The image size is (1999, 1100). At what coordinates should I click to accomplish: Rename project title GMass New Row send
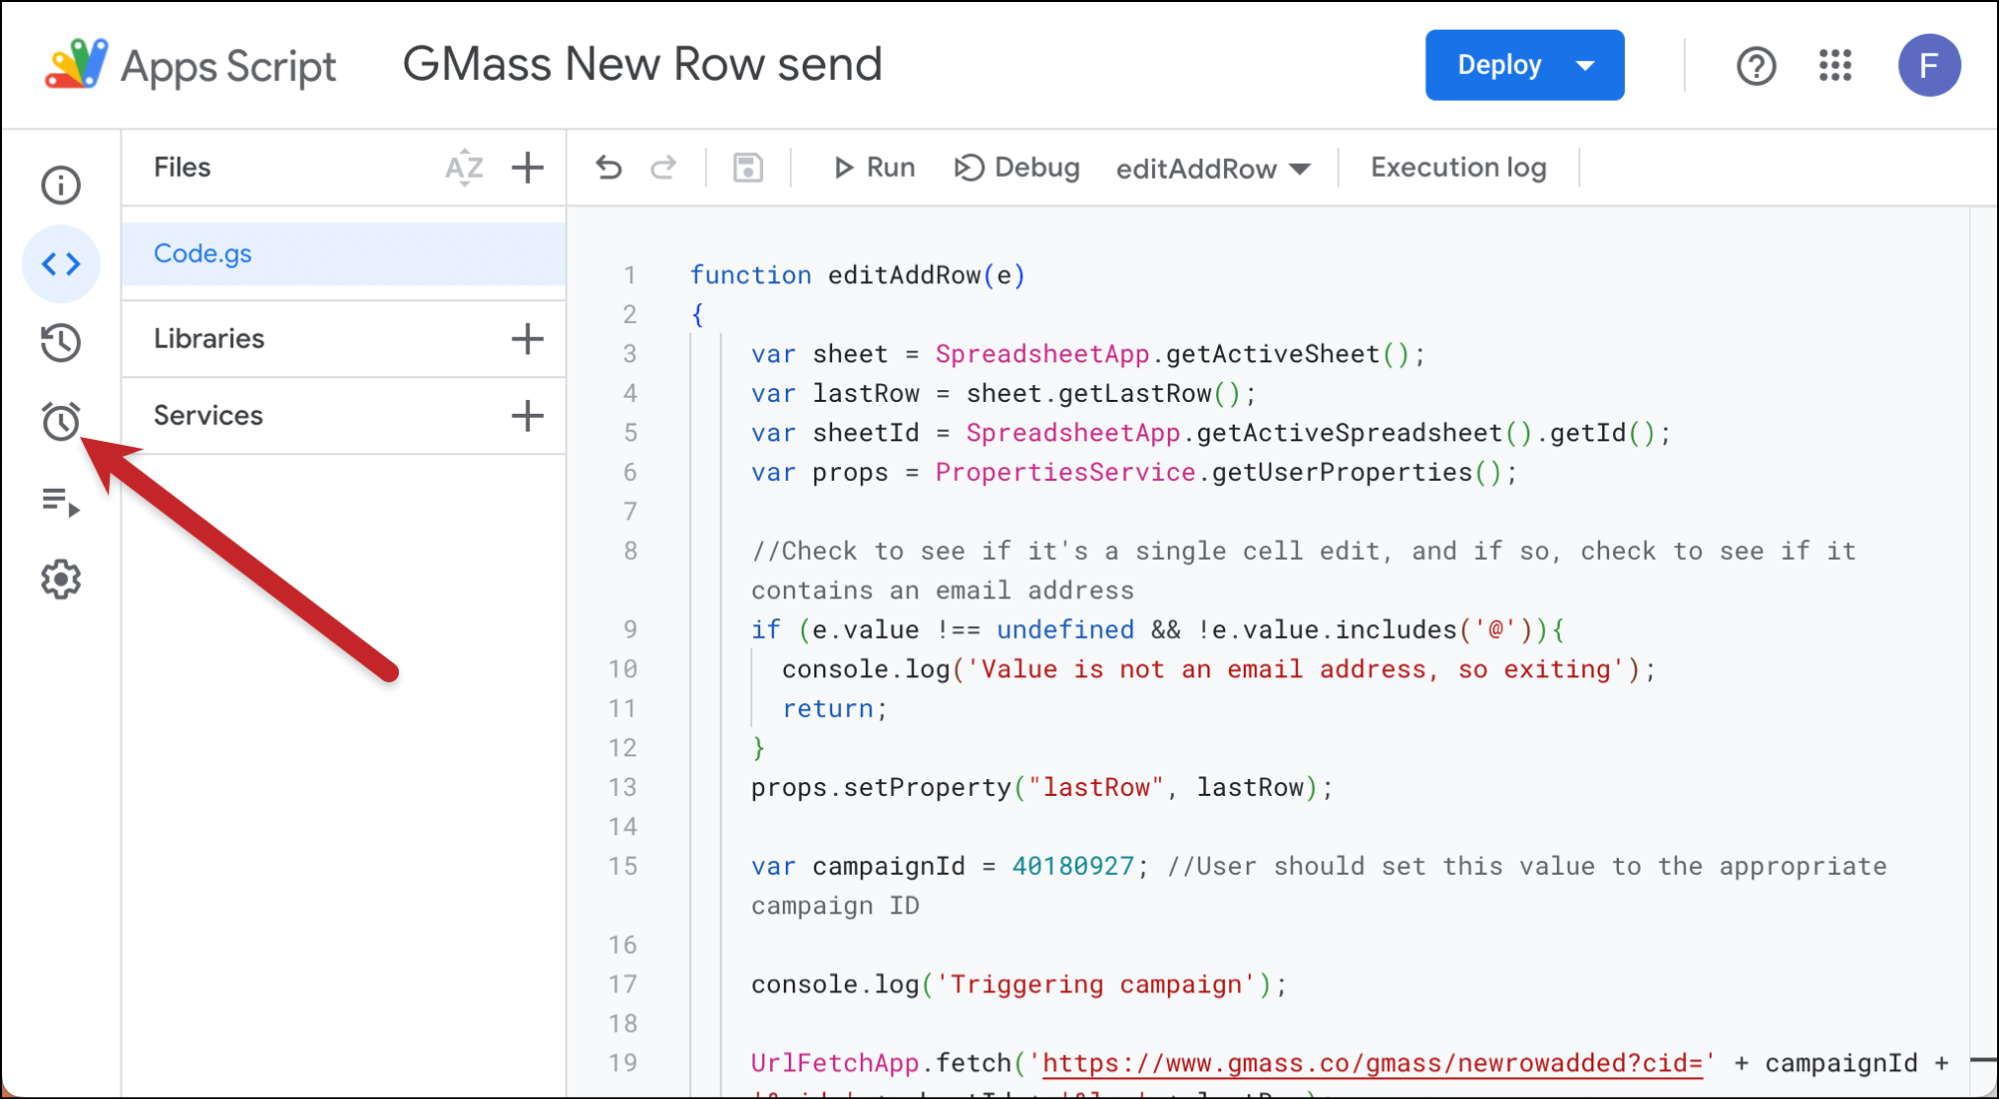(x=642, y=65)
